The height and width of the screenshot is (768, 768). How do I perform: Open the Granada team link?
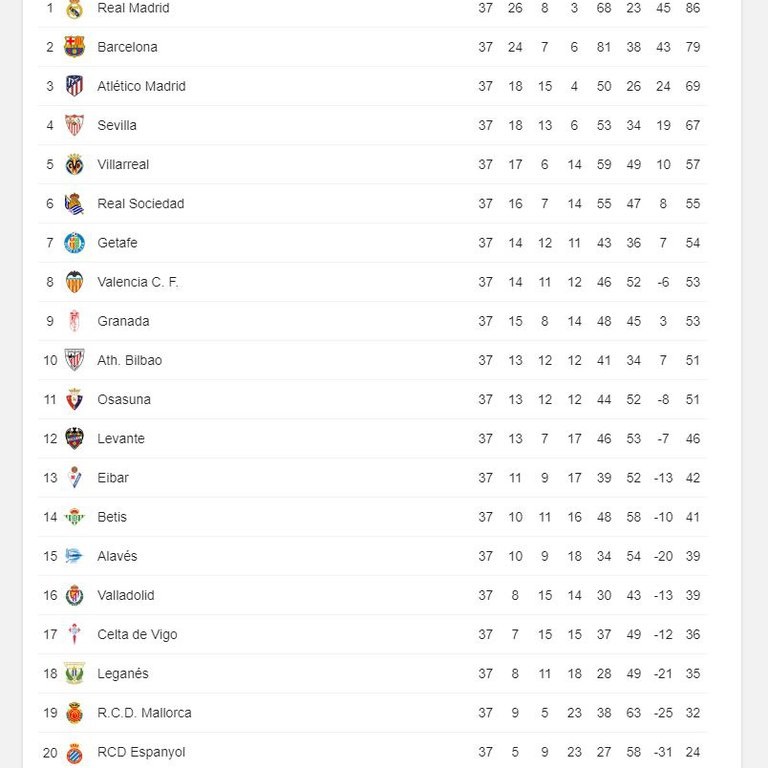pos(123,321)
